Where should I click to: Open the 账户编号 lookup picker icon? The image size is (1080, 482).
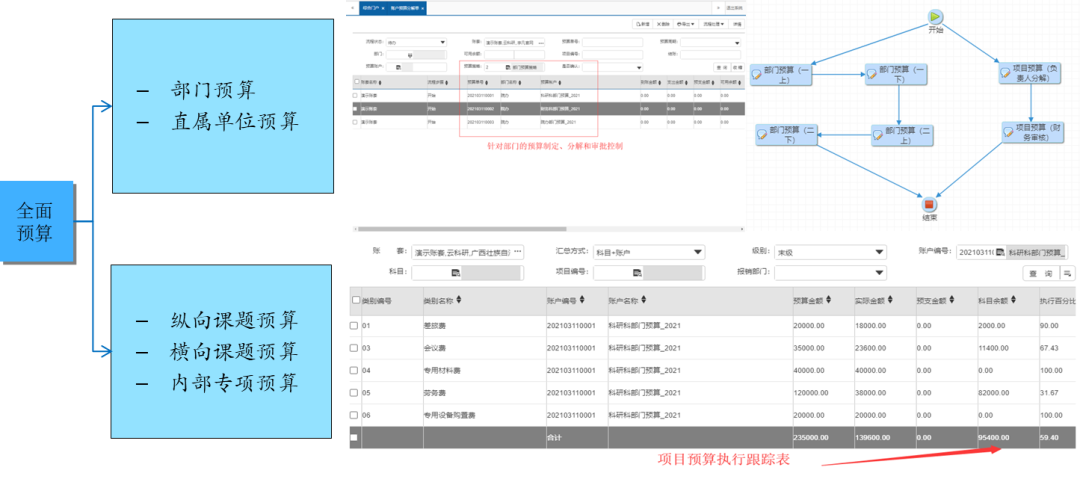coord(1001,252)
